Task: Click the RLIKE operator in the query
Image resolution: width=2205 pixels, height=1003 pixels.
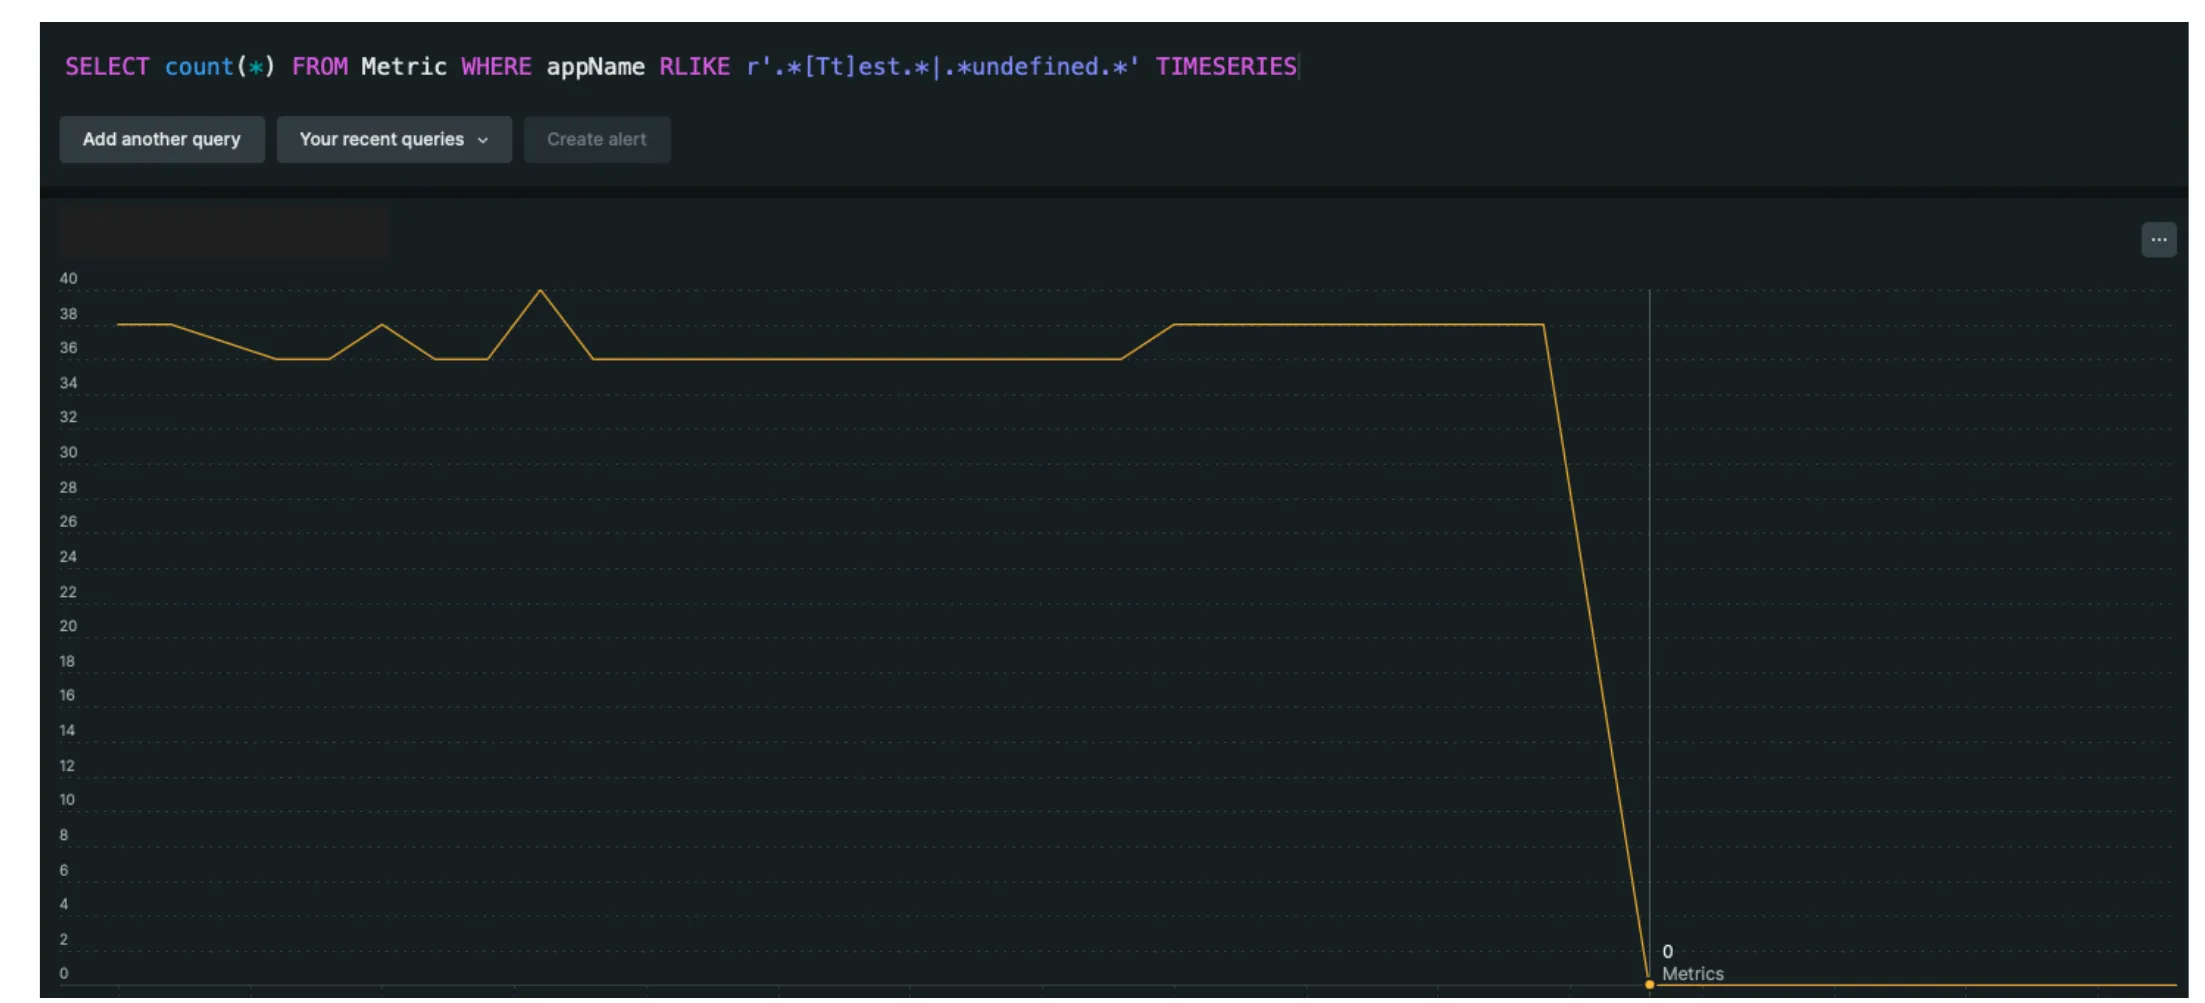Action: [x=694, y=67]
